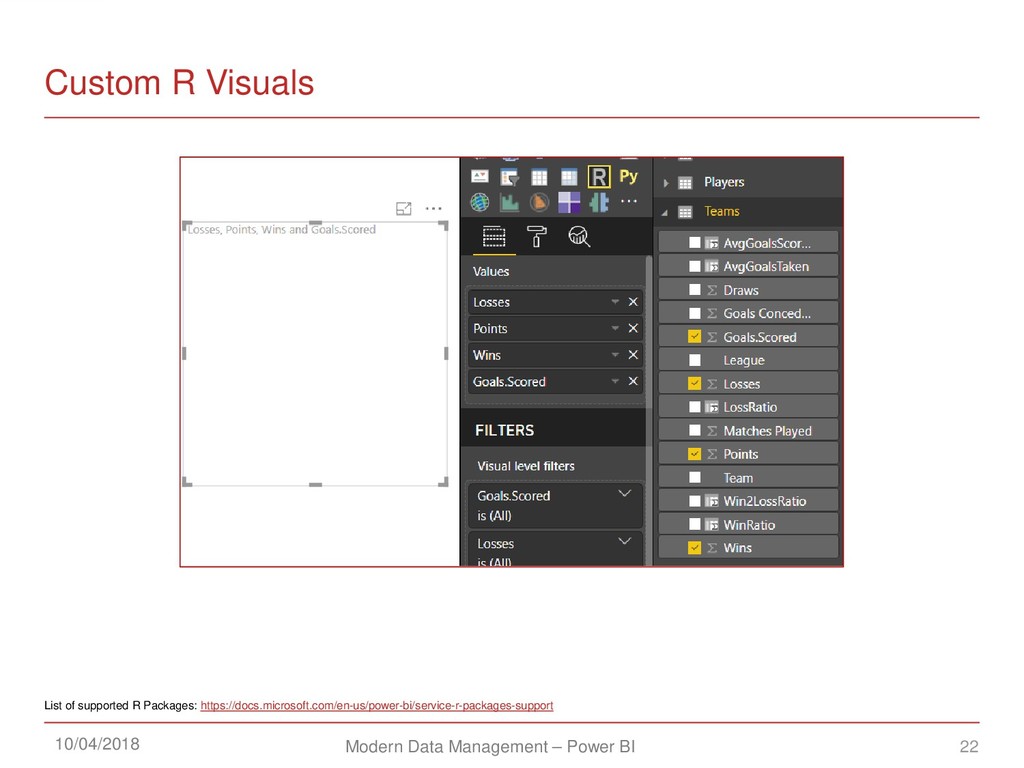Click the 'Visual level filters' label
Image resolution: width=1024 pixels, height=768 pixels.
pyautogui.click(x=526, y=466)
